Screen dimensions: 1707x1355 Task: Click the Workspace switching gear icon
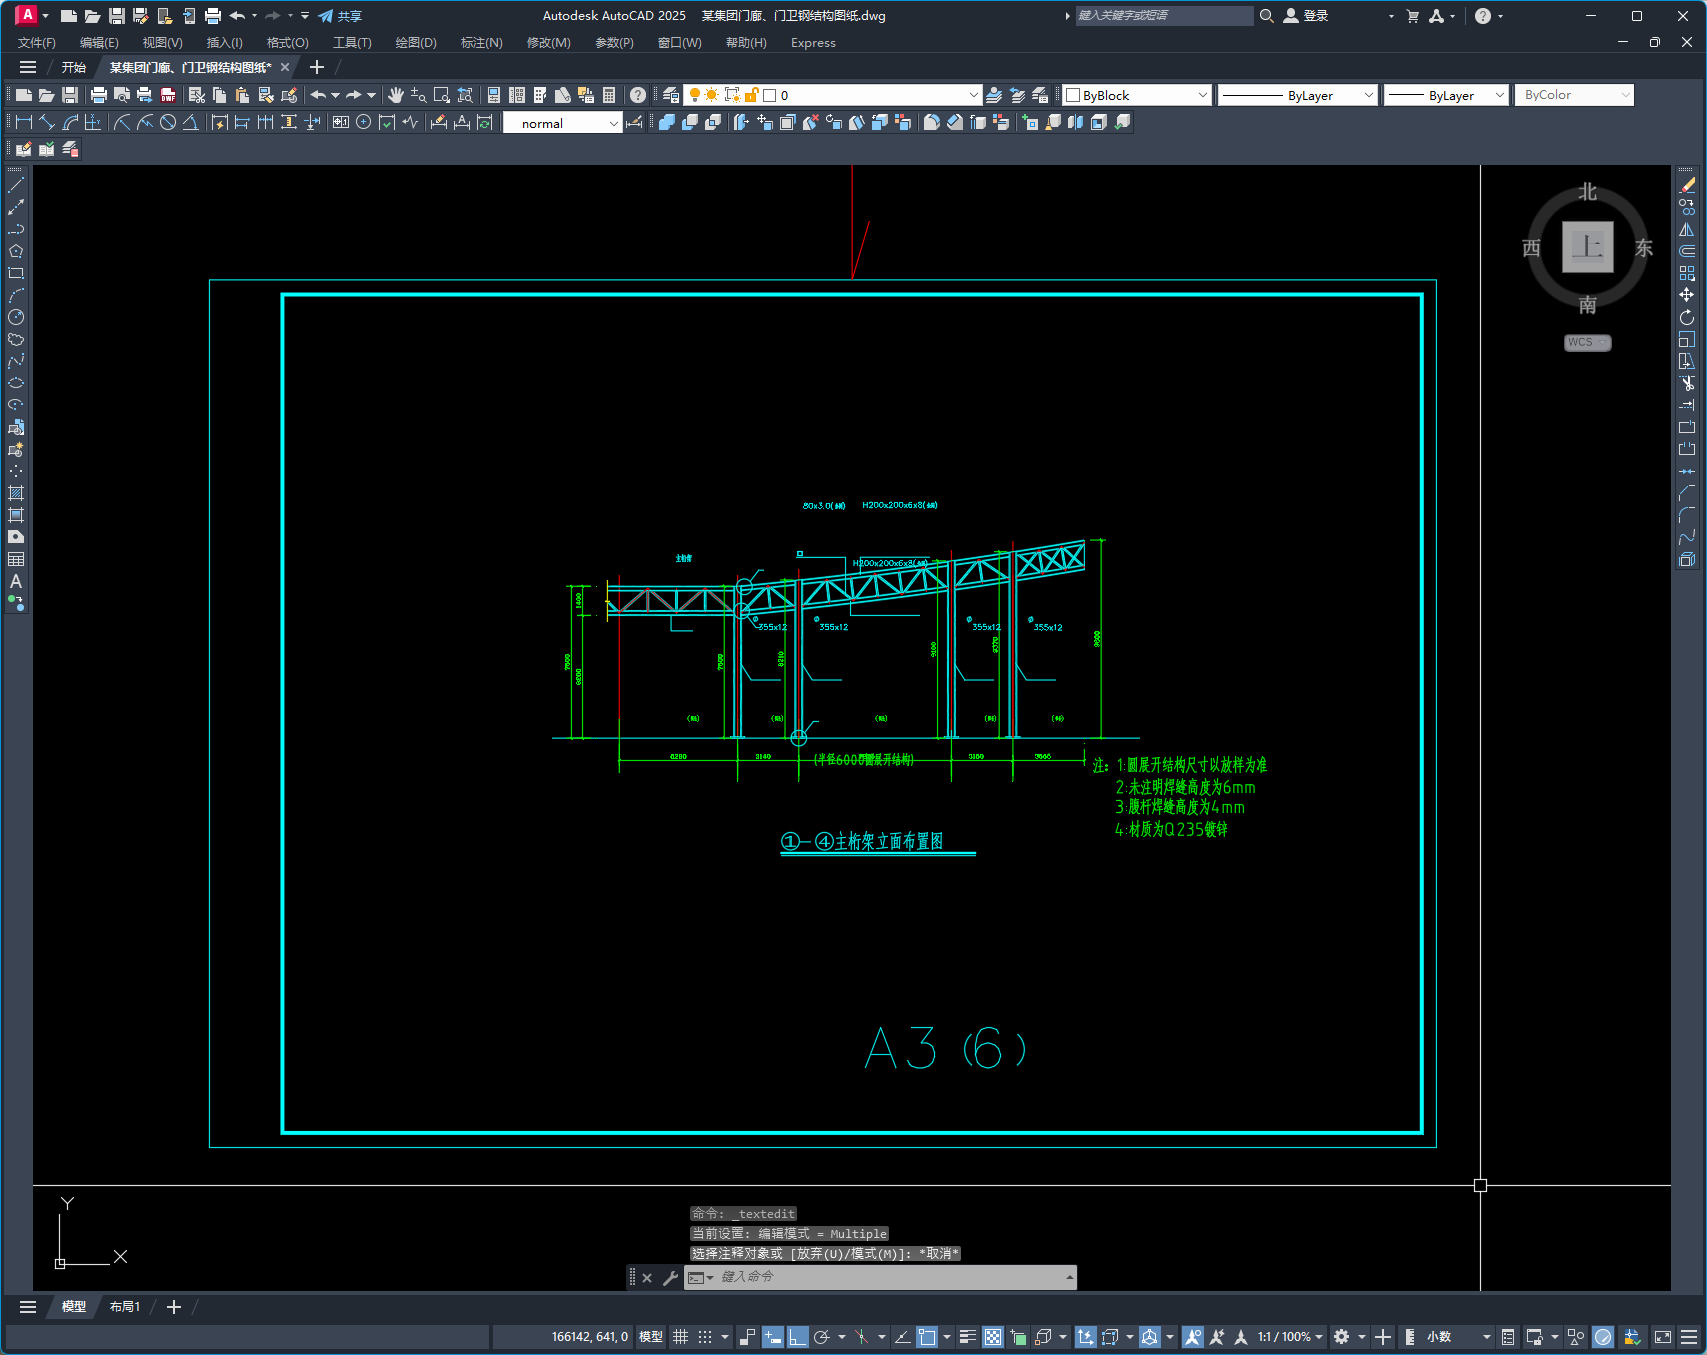[1342, 1337]
